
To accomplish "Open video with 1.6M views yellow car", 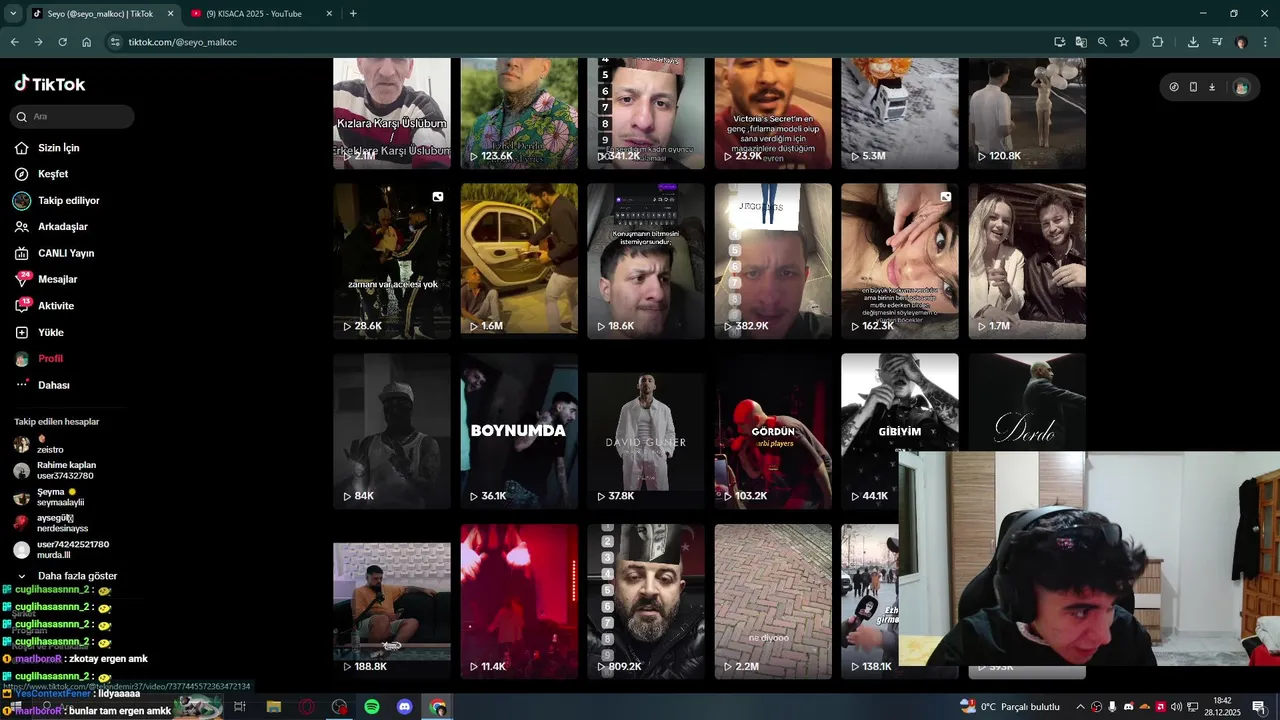I will click(x=519, y=261).
